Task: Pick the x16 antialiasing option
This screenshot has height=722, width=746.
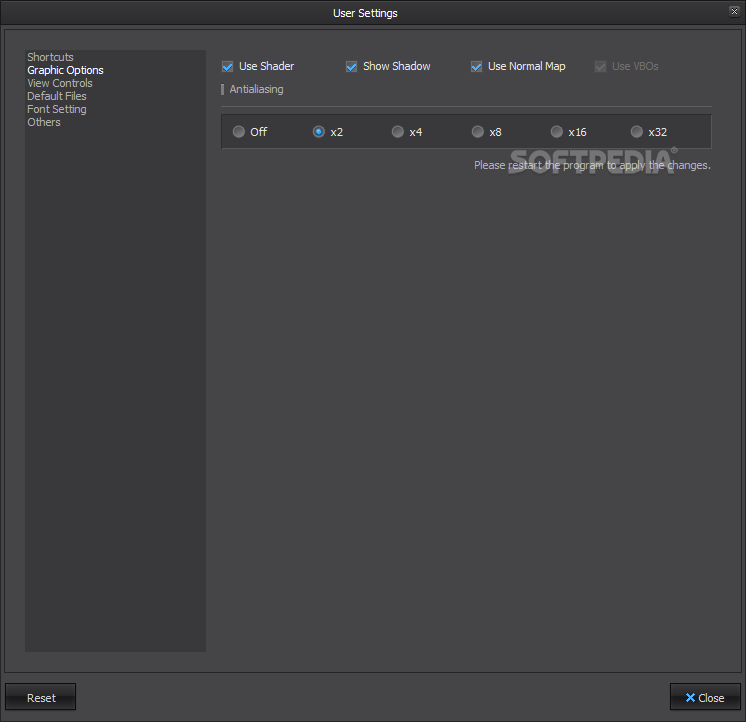Action: (556, 132)
